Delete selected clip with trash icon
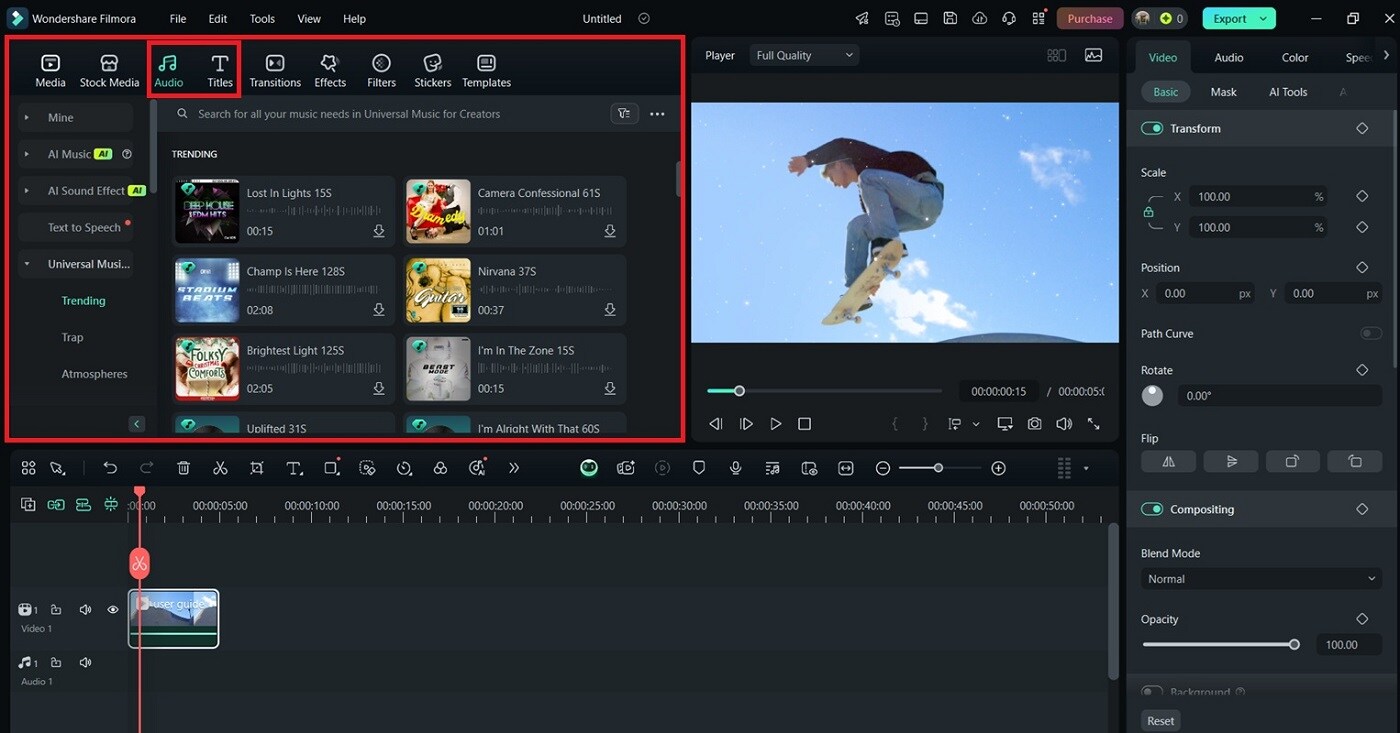 point(183,468)
